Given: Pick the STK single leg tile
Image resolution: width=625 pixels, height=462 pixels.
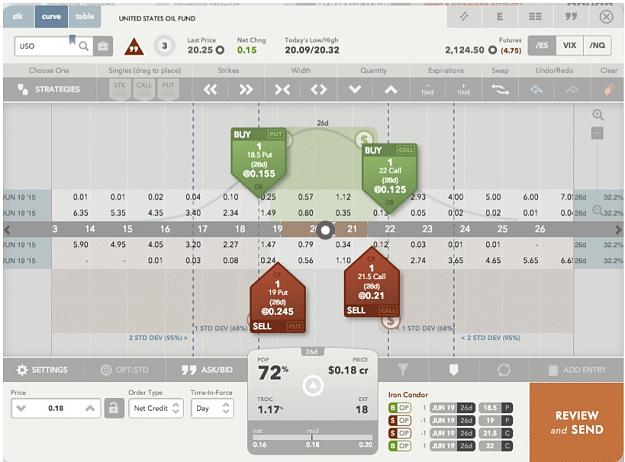Looking at the screenshot, I should [x=120, y=89].
